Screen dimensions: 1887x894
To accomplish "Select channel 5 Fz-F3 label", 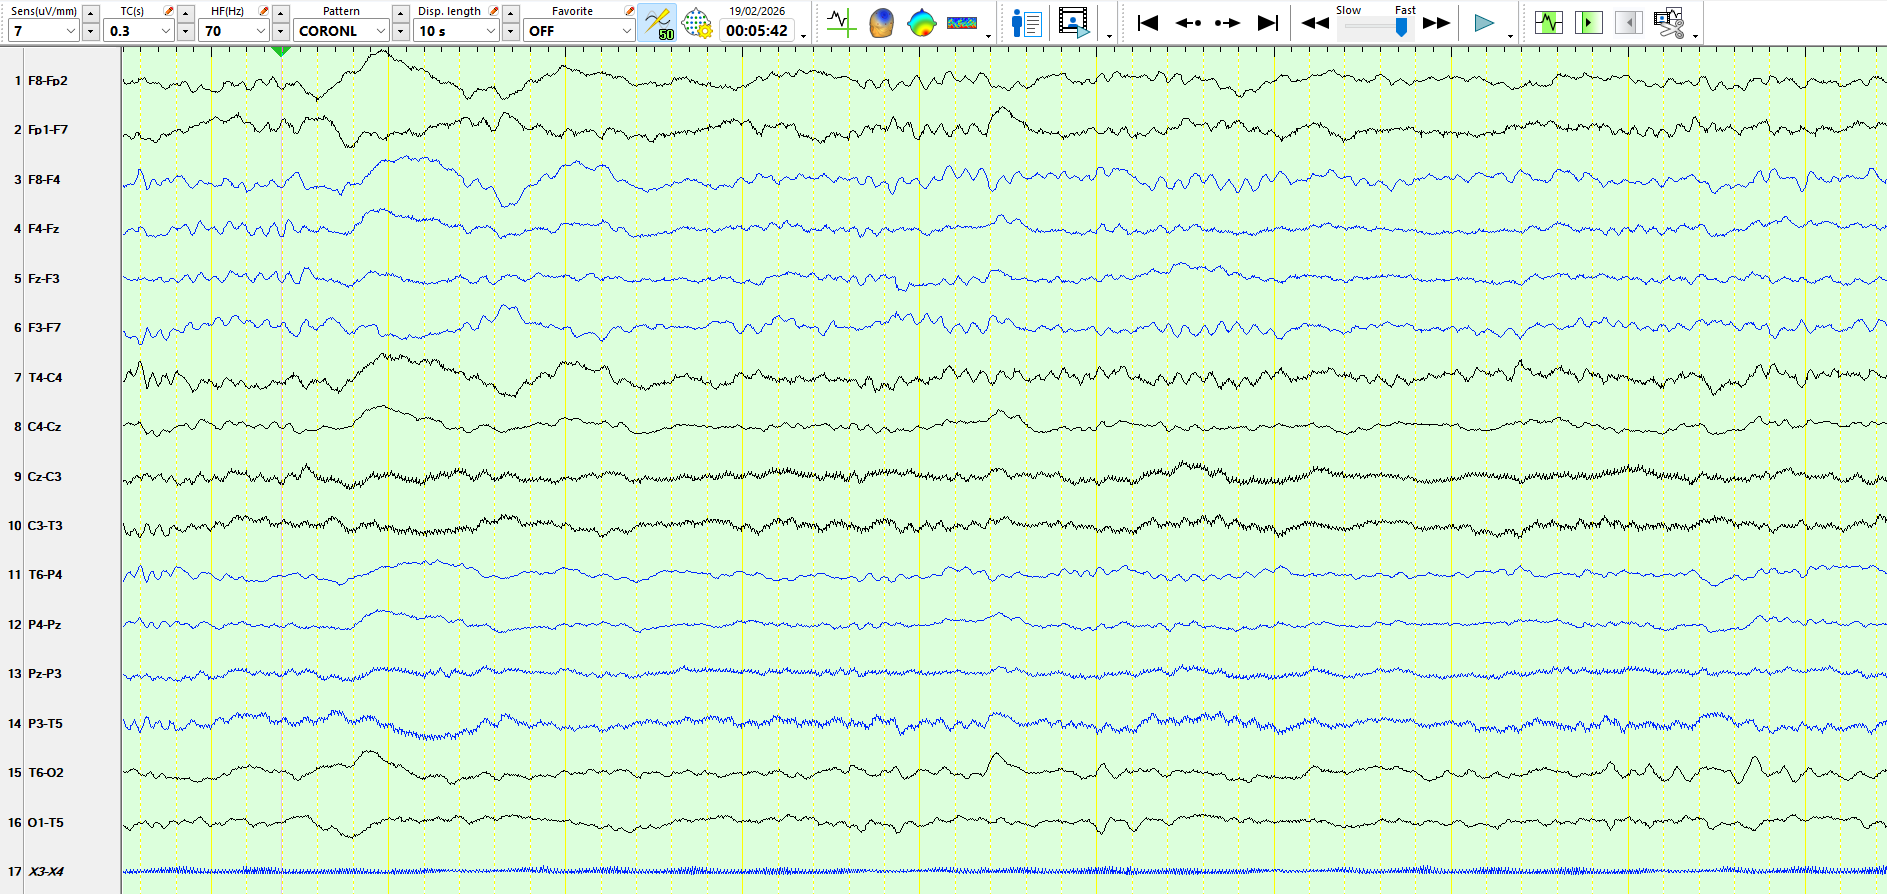I will pos(44,279).
